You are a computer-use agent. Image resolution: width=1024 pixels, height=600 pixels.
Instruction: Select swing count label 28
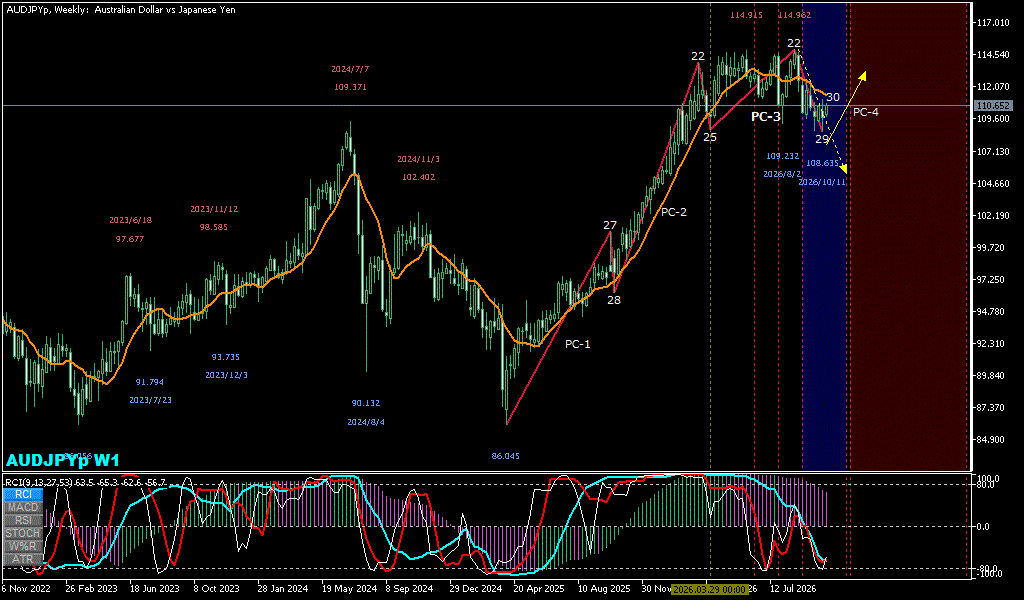pos(614,300)
